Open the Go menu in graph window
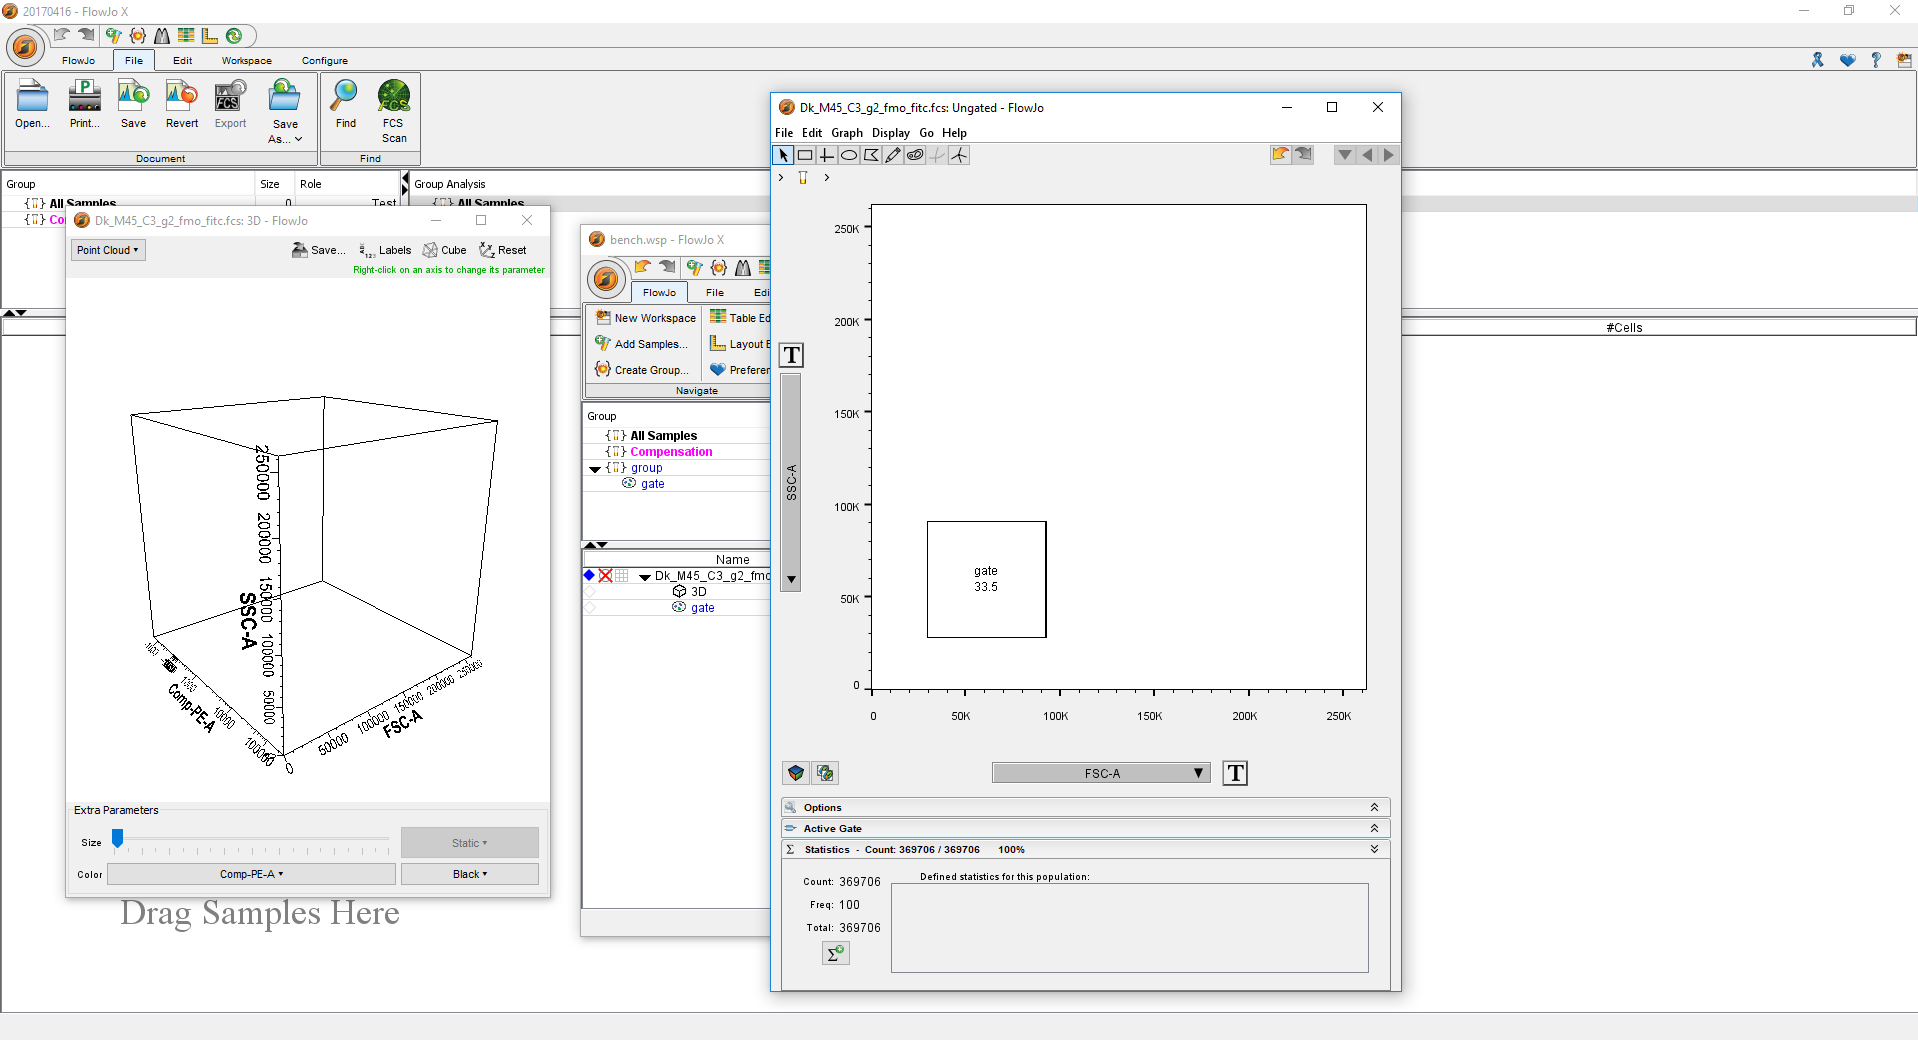The image size is (1918, 1040). pyautogui.click(x=926, y=133)
